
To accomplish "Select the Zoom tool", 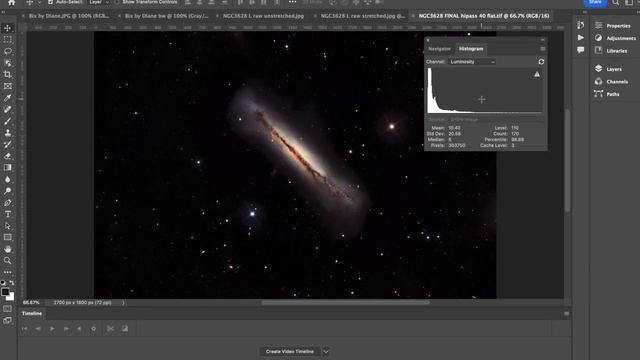I will [7, 260].
